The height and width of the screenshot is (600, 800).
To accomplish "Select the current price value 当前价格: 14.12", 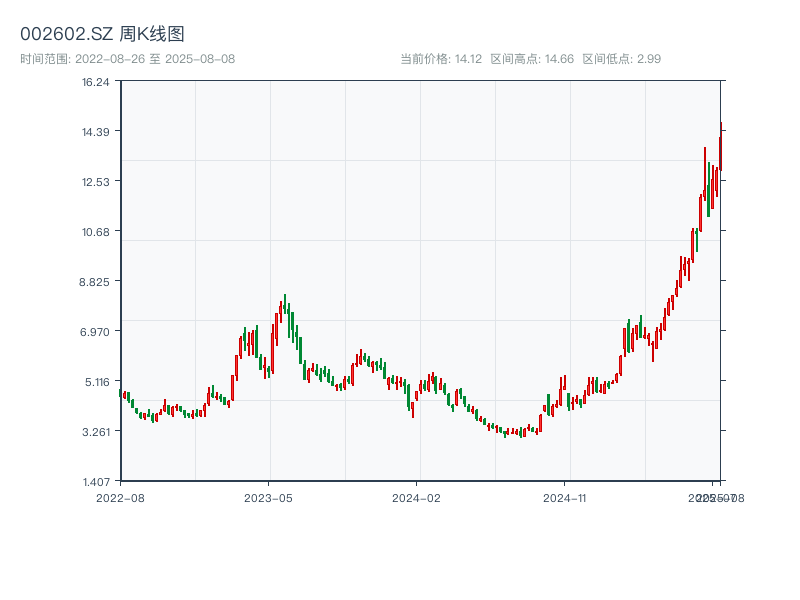I will (441, 59).
